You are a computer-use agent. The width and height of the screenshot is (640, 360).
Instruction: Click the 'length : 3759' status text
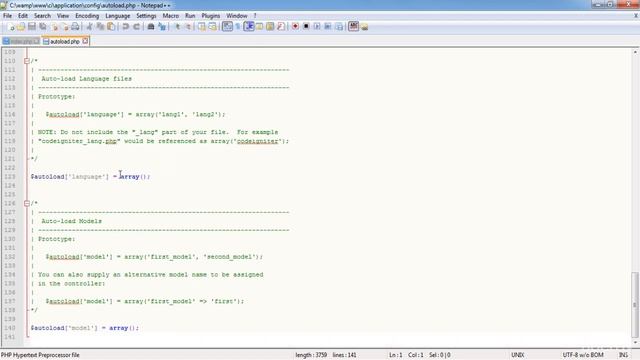(311, 355)
